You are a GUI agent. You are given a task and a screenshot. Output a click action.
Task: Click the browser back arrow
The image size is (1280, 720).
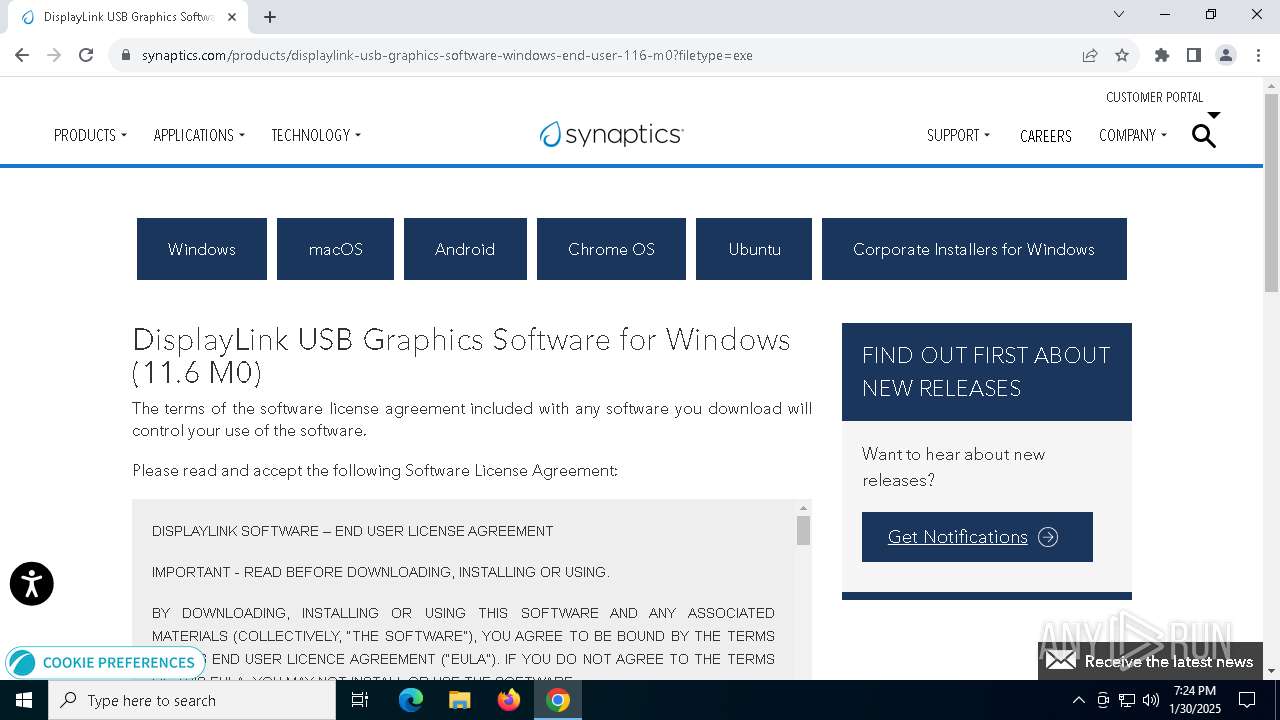pos(22,55)
